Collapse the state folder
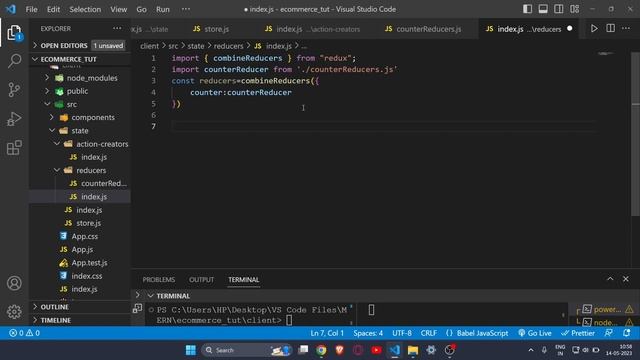This screenshot has height=360, width=640. [x=80, y=131]
